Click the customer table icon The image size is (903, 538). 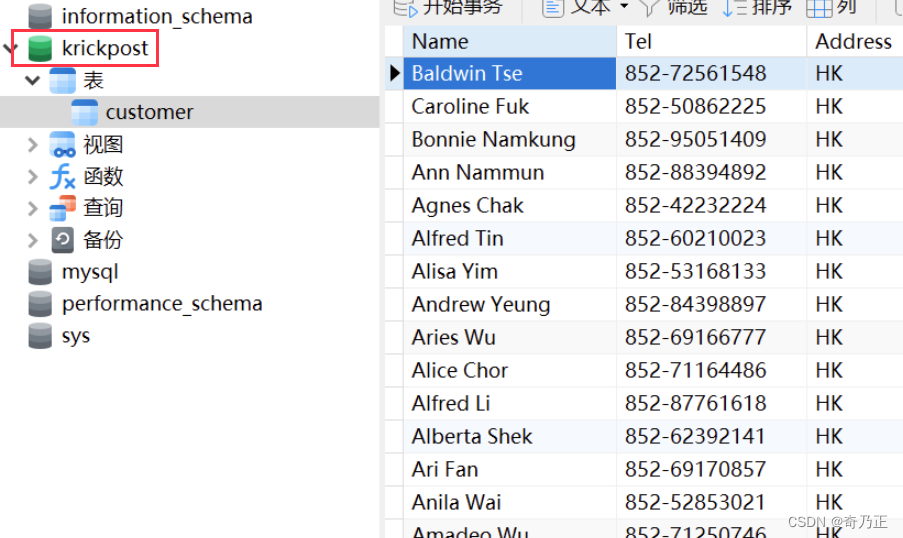coord(84,112)
